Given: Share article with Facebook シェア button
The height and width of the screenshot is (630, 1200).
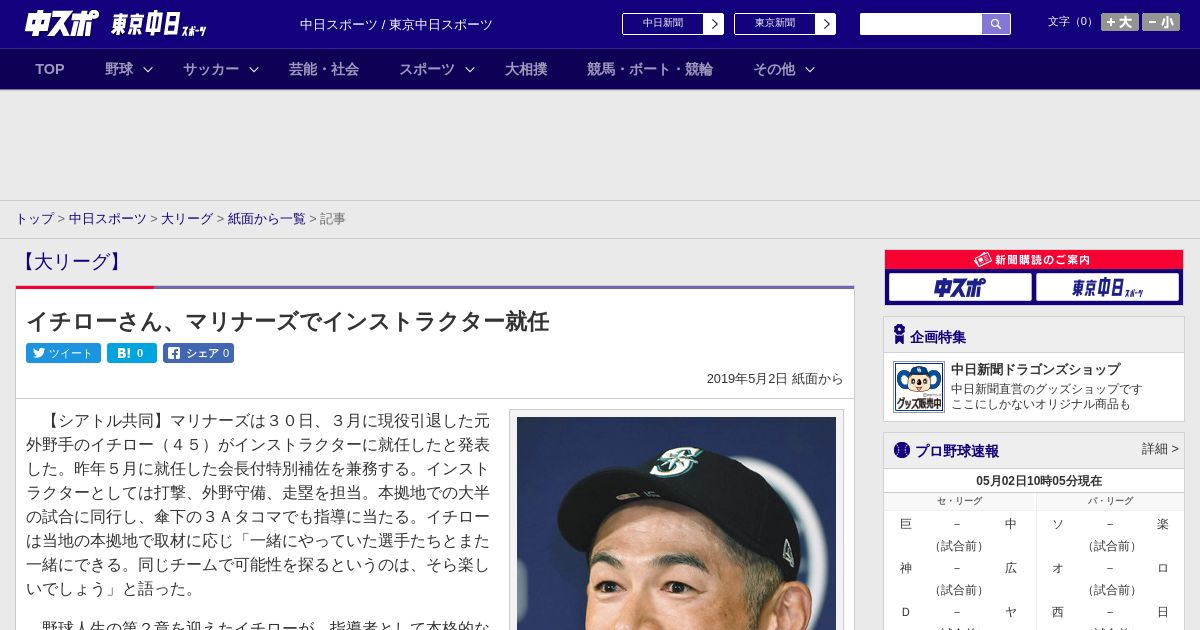Looking at the screenshot, I should pos(199,353).
